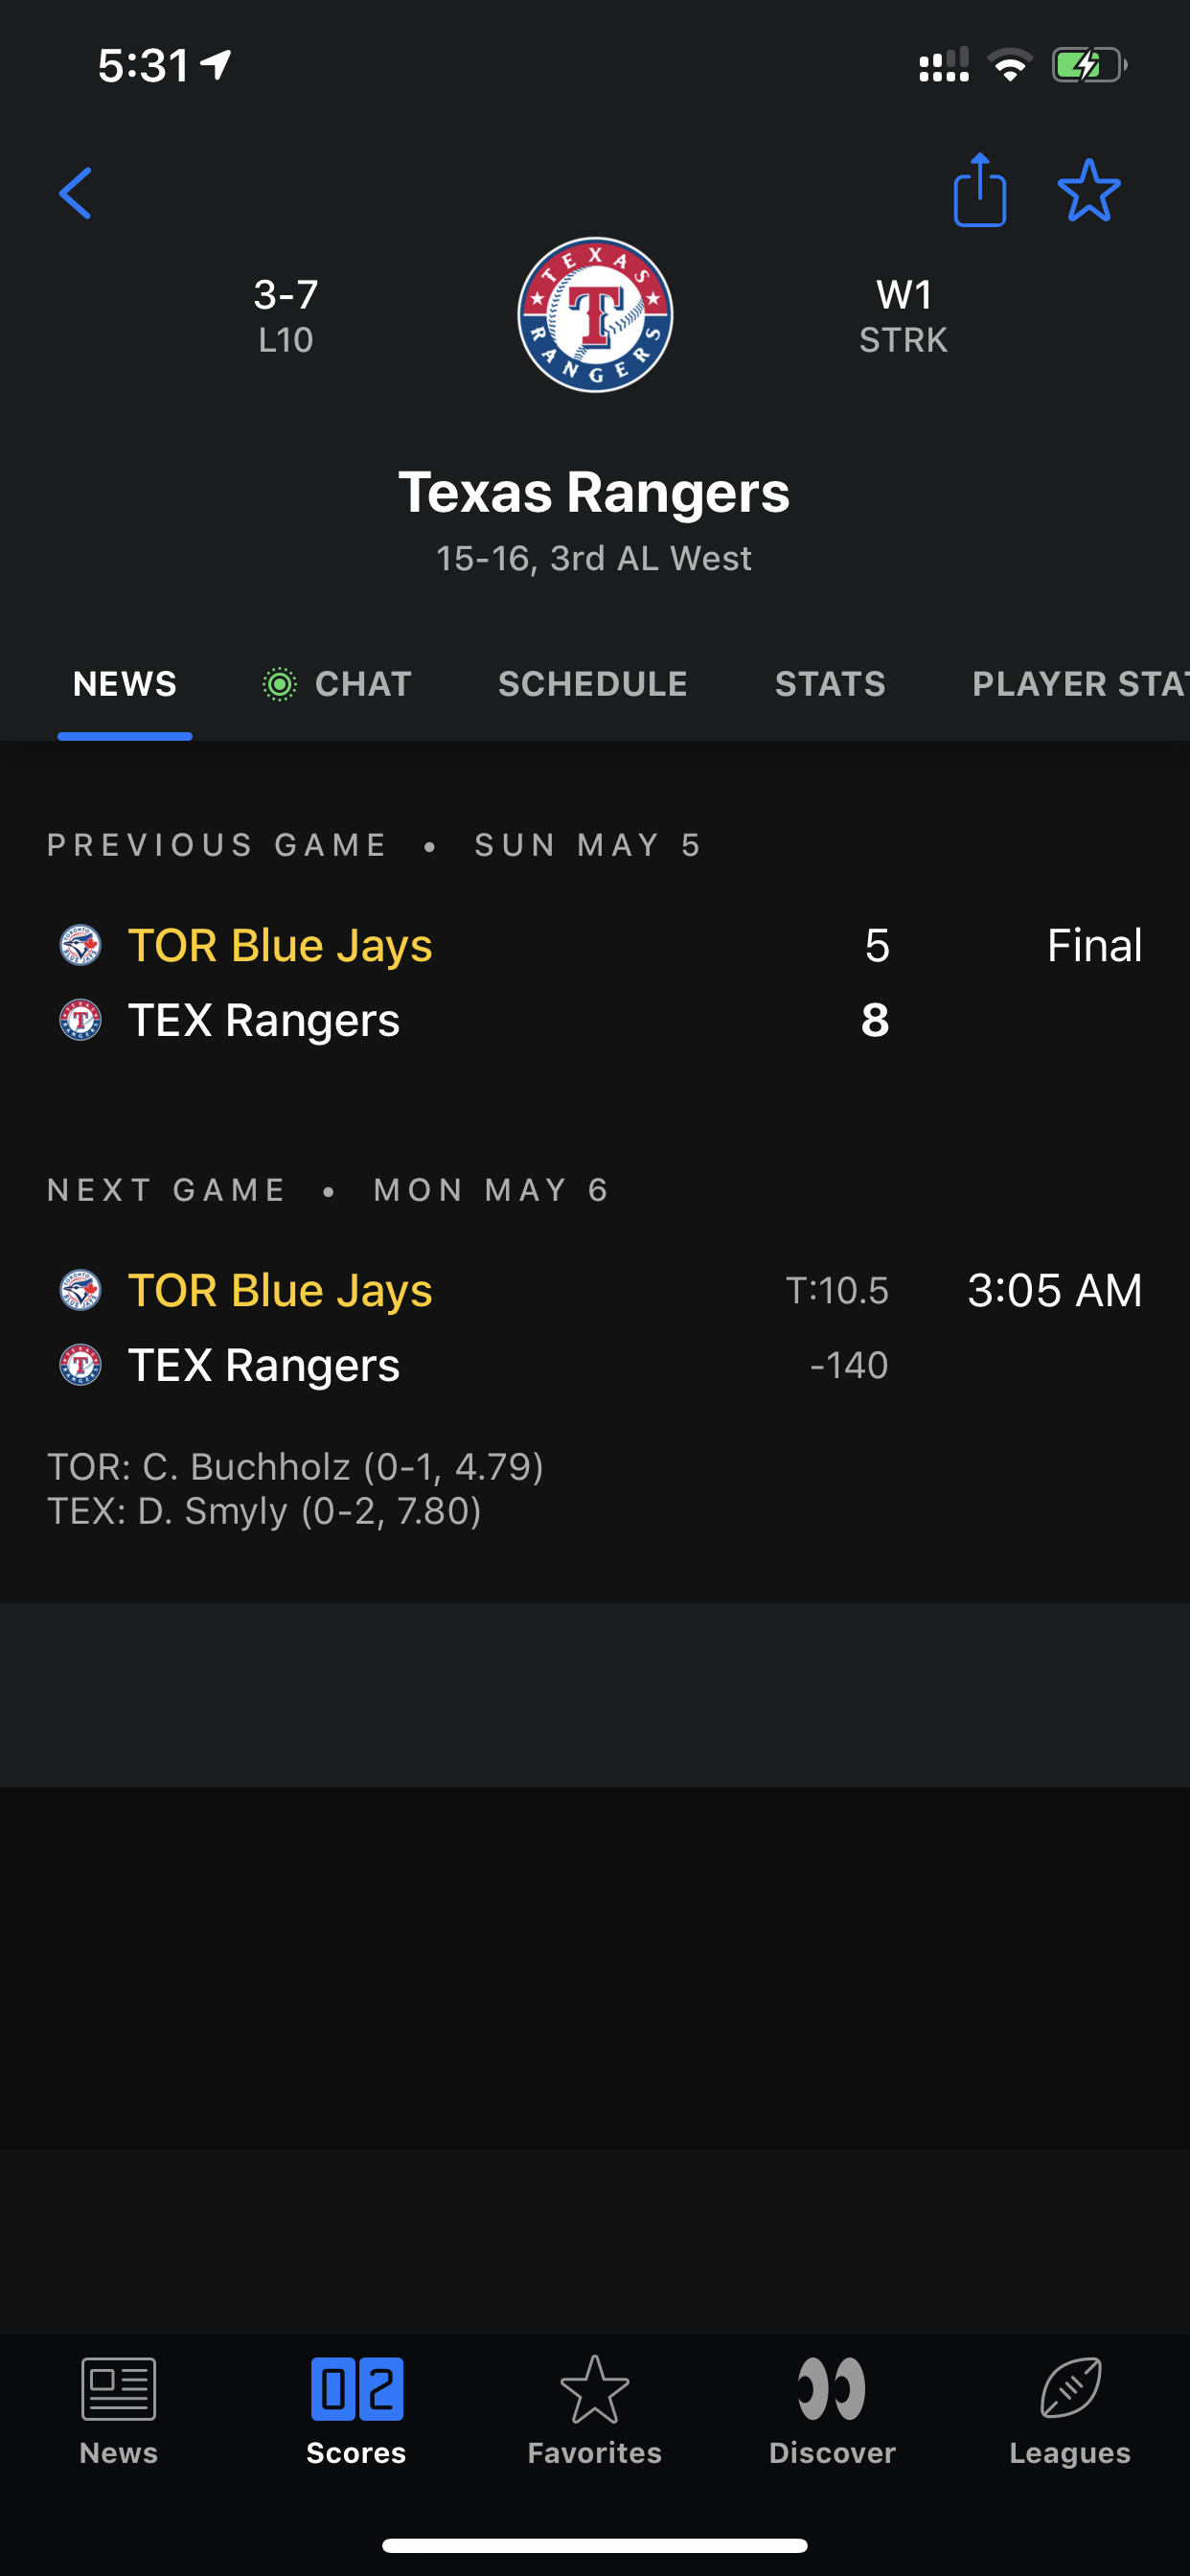Tap the back arrow icon
1190x2576 pixels.
pos(76,193)
